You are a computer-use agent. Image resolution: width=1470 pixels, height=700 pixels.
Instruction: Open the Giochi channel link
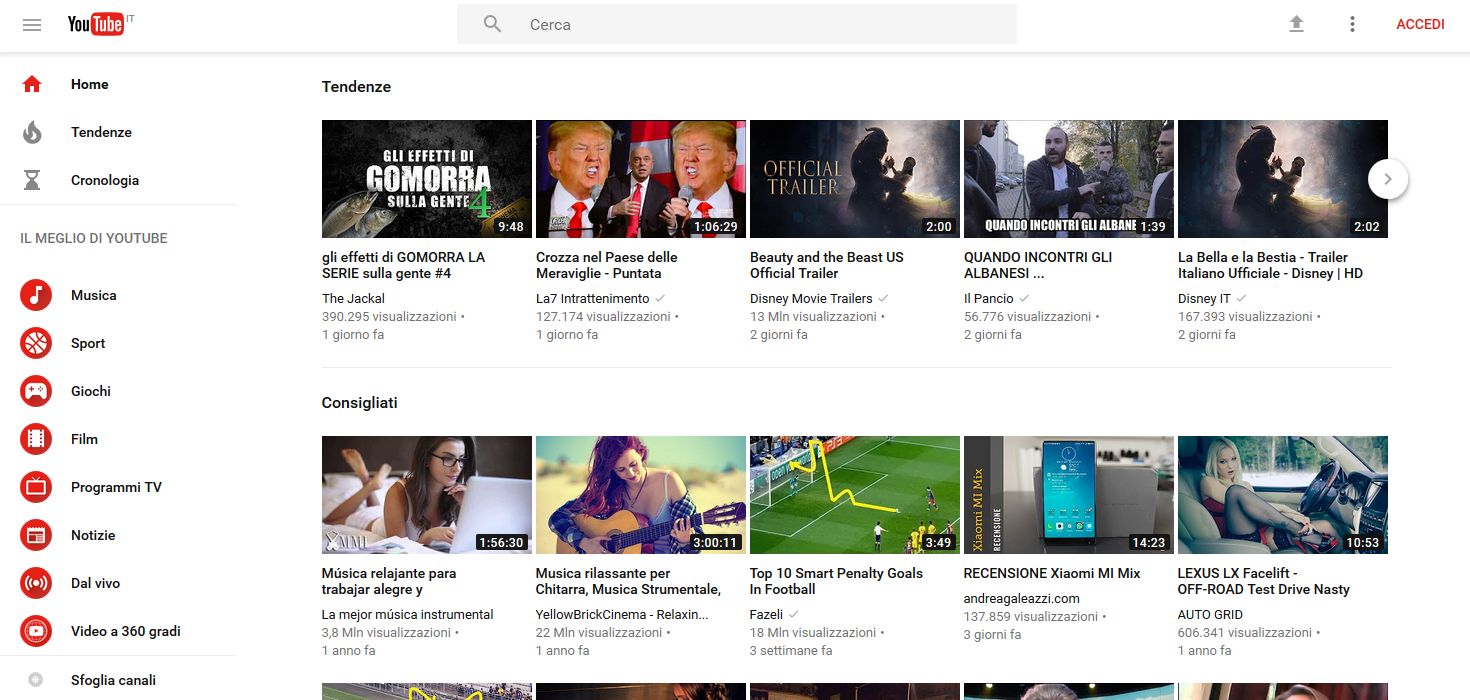click(91, 391)
